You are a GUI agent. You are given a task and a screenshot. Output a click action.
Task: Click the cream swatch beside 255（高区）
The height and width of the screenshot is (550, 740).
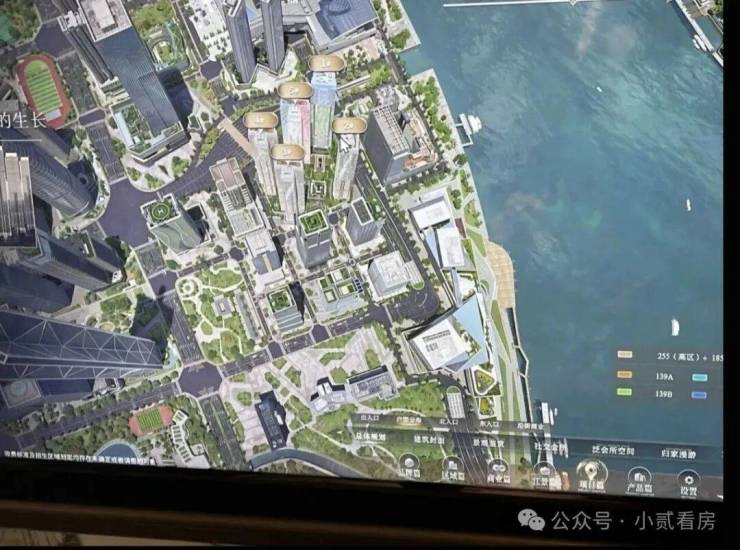(x=625, y=355)
